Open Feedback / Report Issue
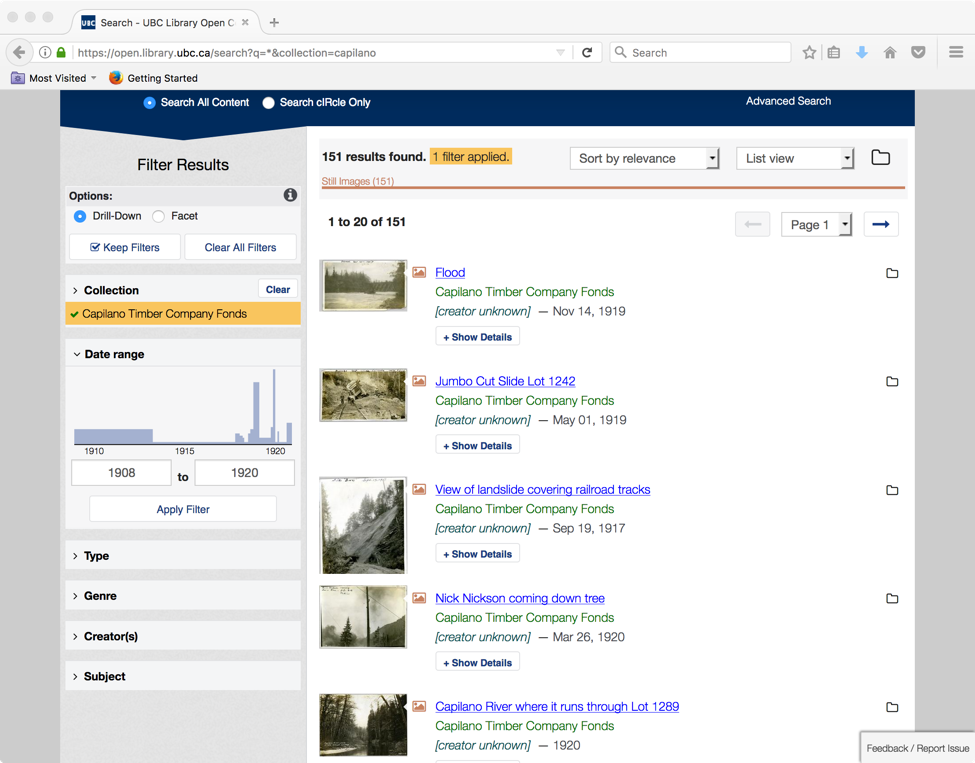Viewport: 975px width, 763px height. (918, 748)
